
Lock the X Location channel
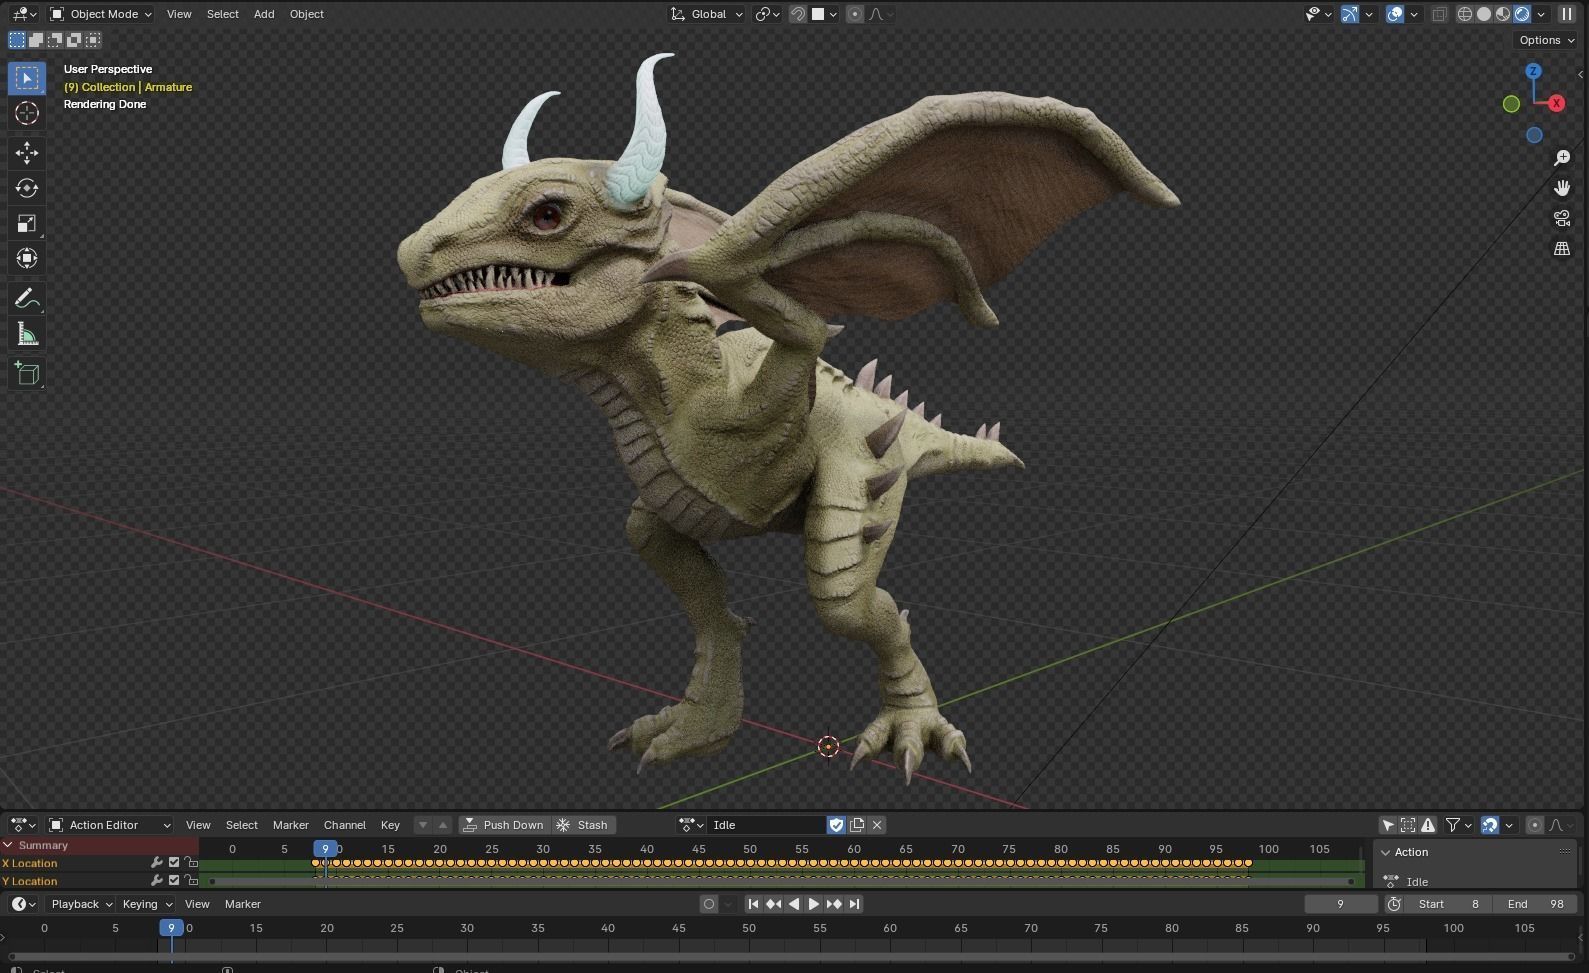(x=191, y=863)
